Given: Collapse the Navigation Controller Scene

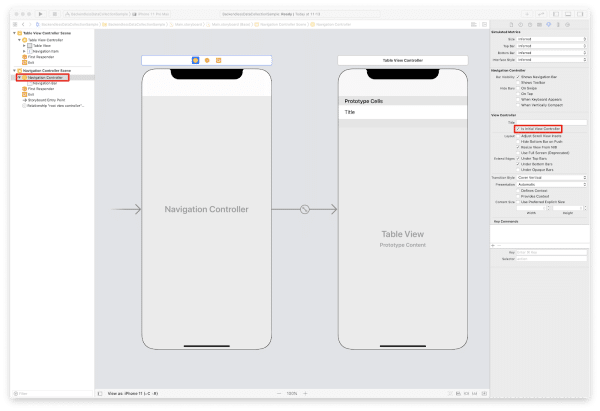Looking at the screenshot, I should [x=15, y=71].
